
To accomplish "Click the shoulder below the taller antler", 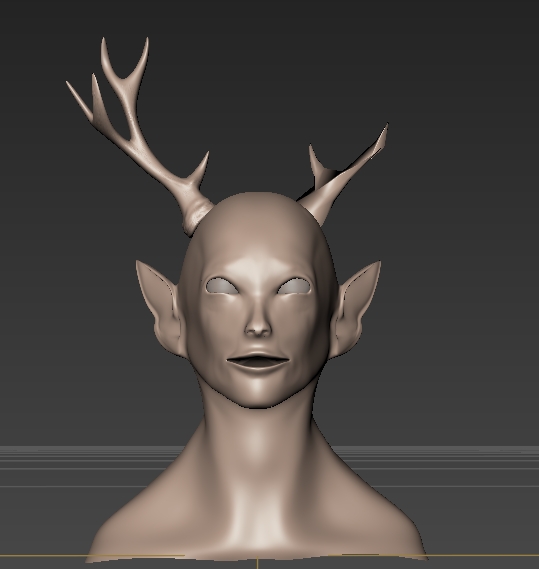I will click(x=145, y=523).
